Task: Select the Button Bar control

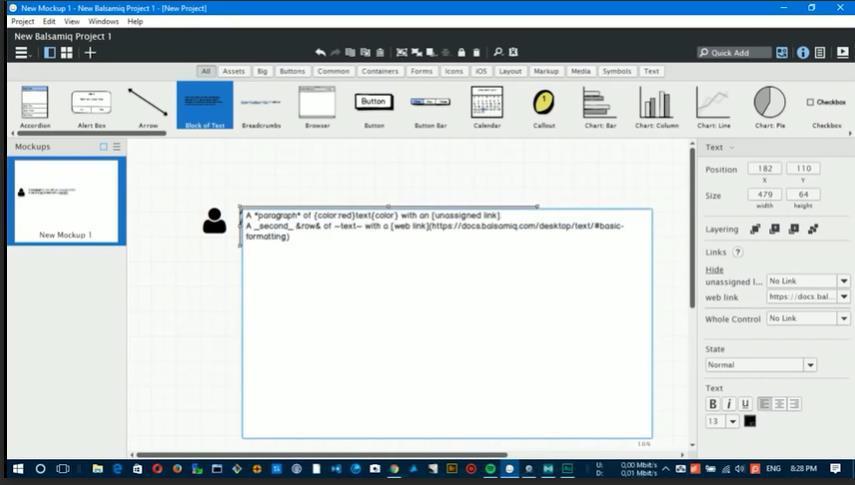Action: [x=430, y=106]
